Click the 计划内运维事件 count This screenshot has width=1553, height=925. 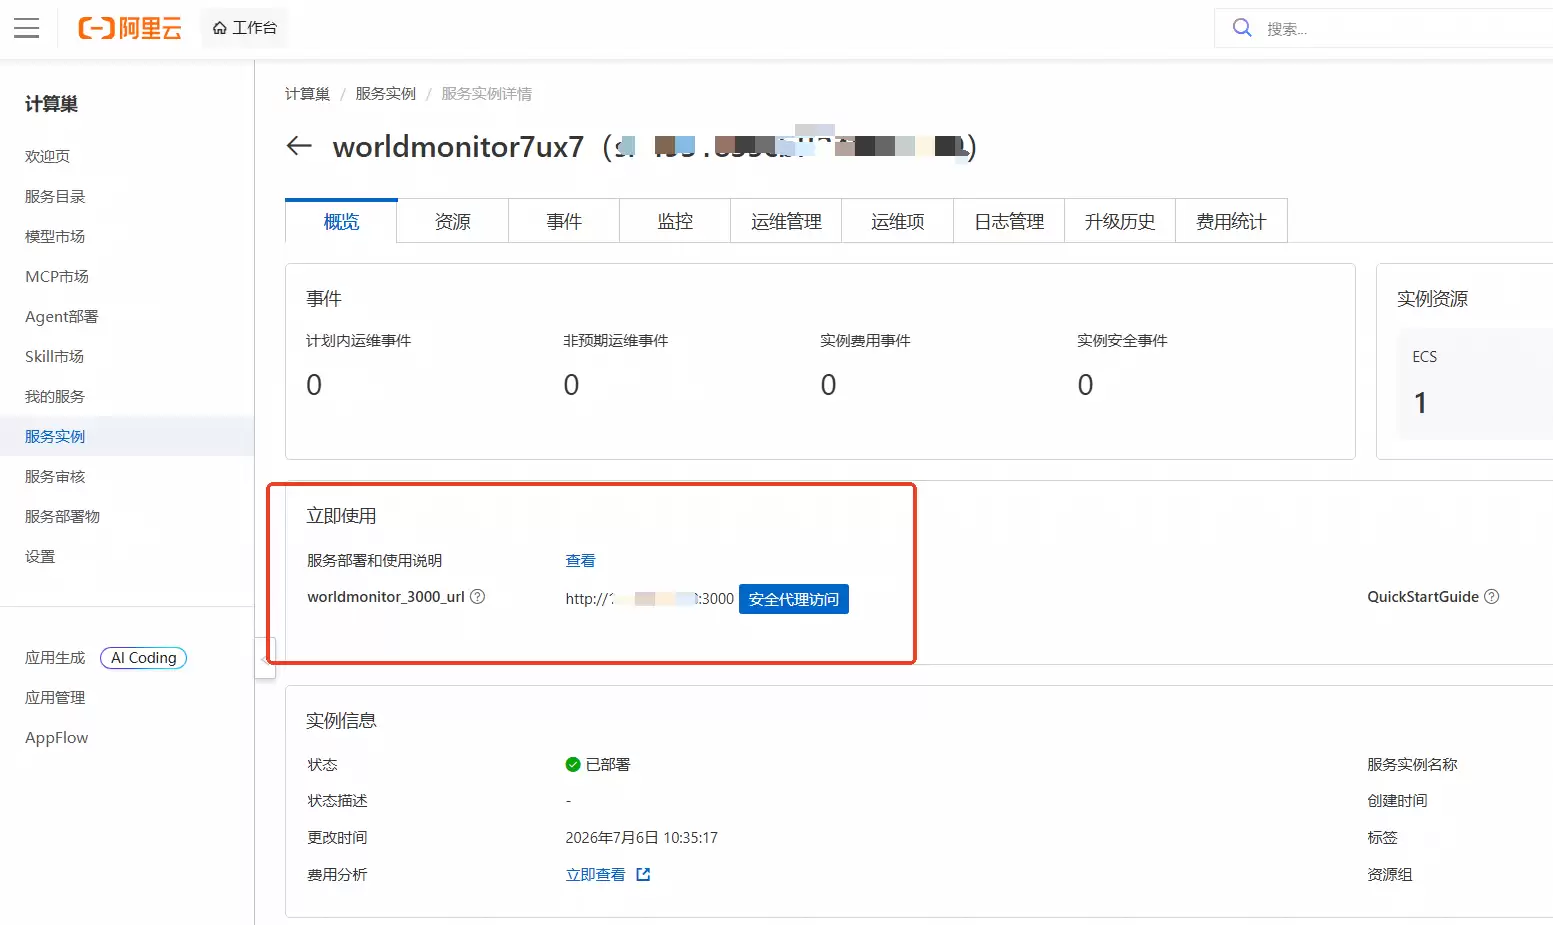[314, 385]
